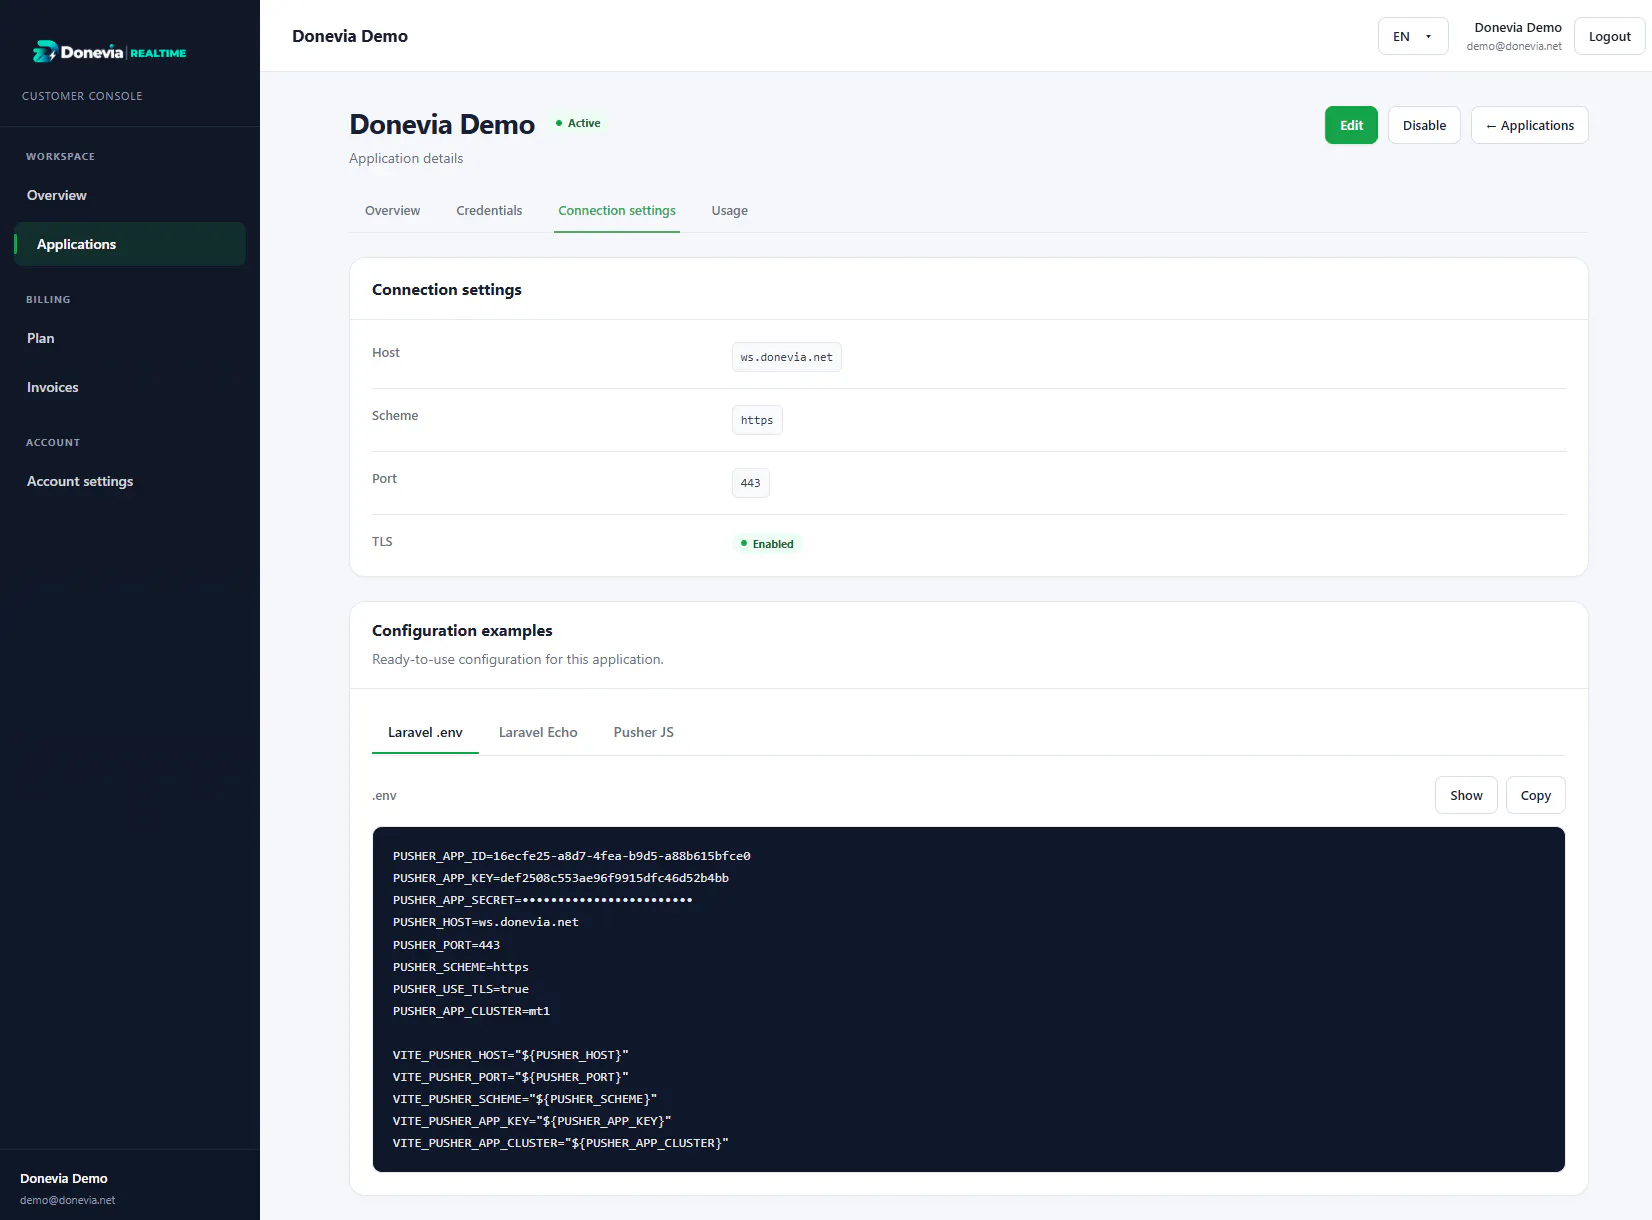
Task: Click Donevia Demo user name at the sidebar bottom
Action: click(64, 1178)
